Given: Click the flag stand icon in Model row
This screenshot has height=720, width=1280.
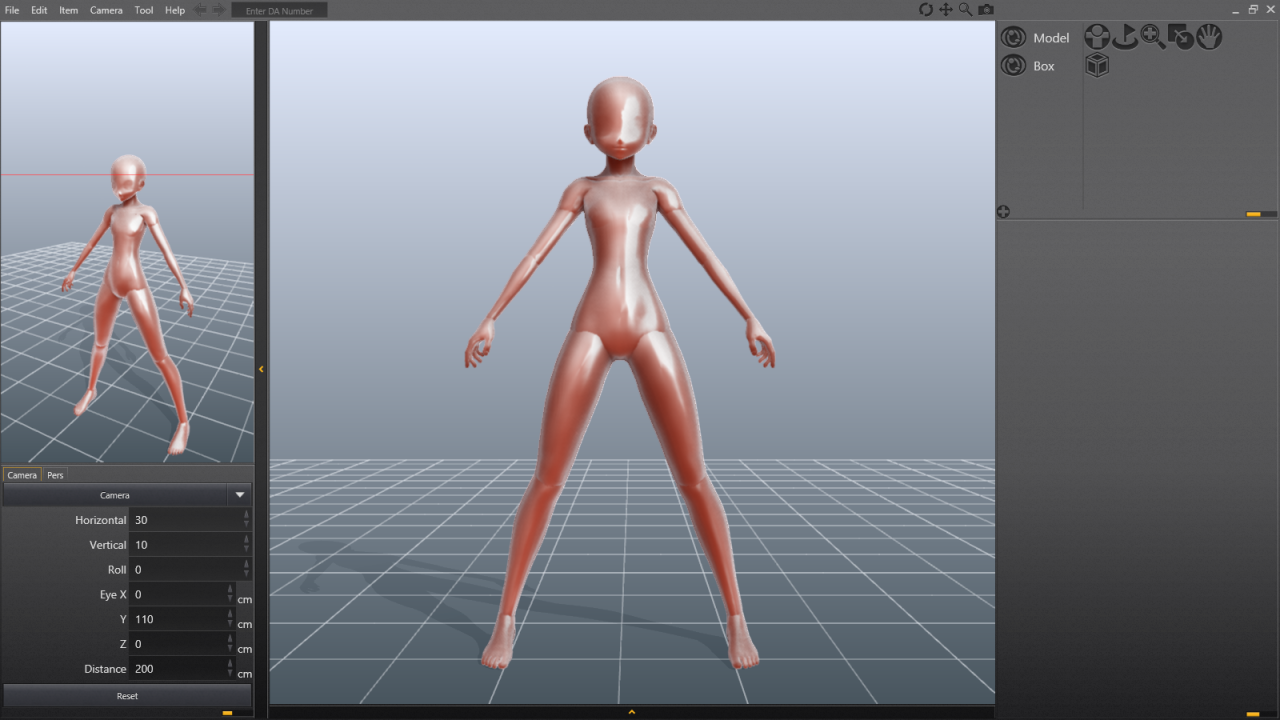Looking at the screenshot, I should [x=1125, y=37].
